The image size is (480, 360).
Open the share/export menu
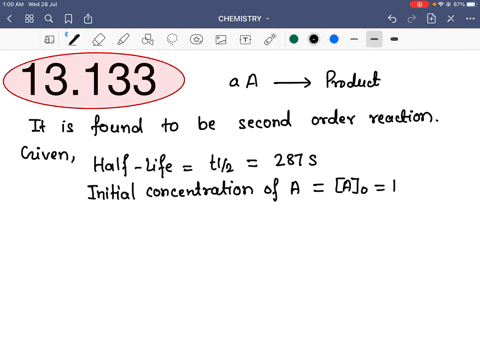pyautogui.click(x=88, y=19)
